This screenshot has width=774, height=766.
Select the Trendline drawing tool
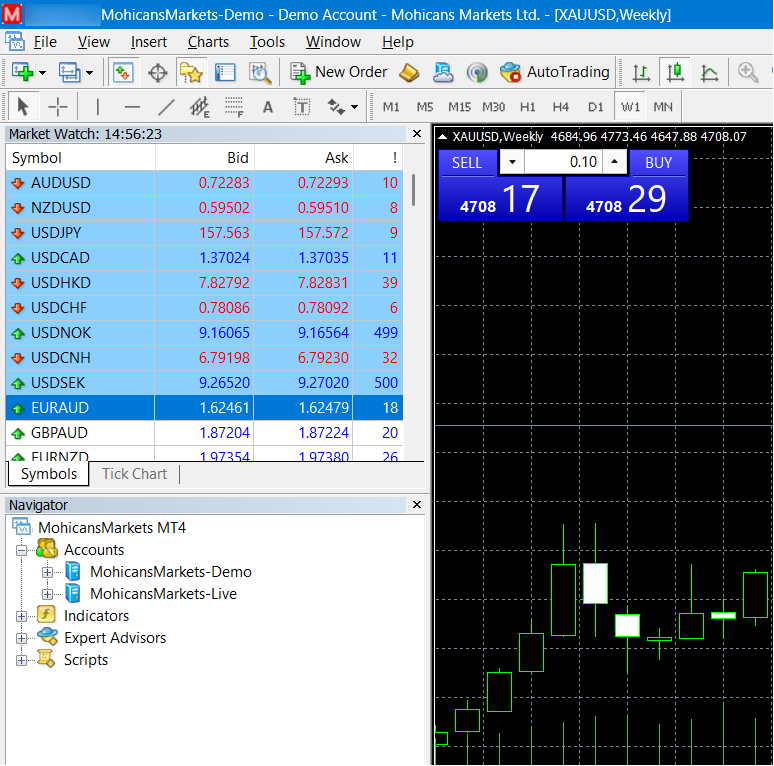pos(166,107)
